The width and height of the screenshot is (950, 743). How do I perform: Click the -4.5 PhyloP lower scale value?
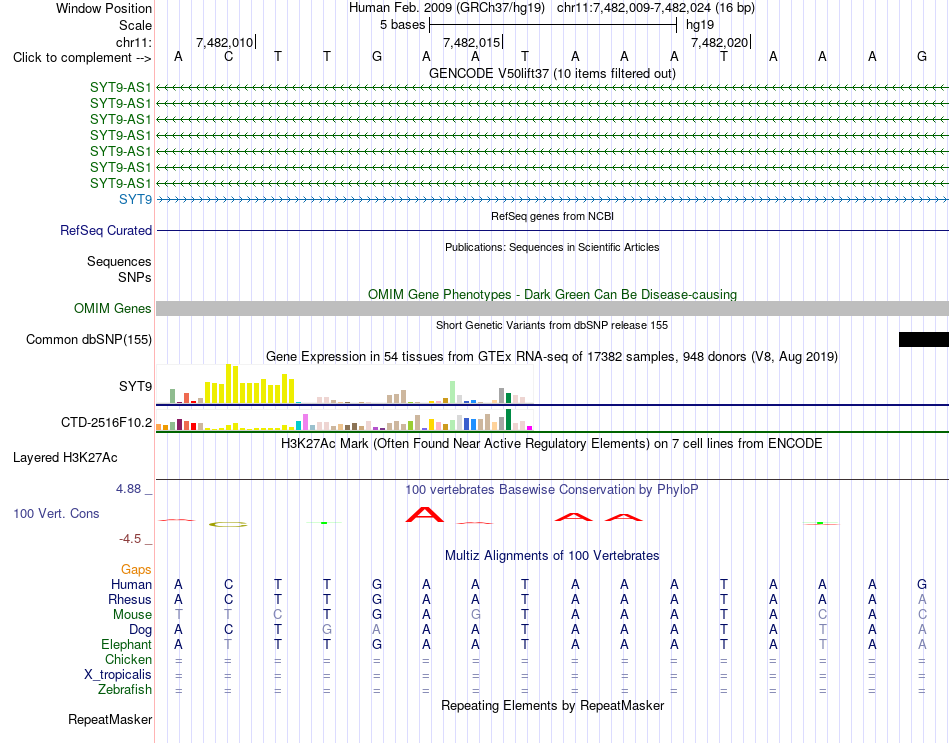click(x=130, y=539)
